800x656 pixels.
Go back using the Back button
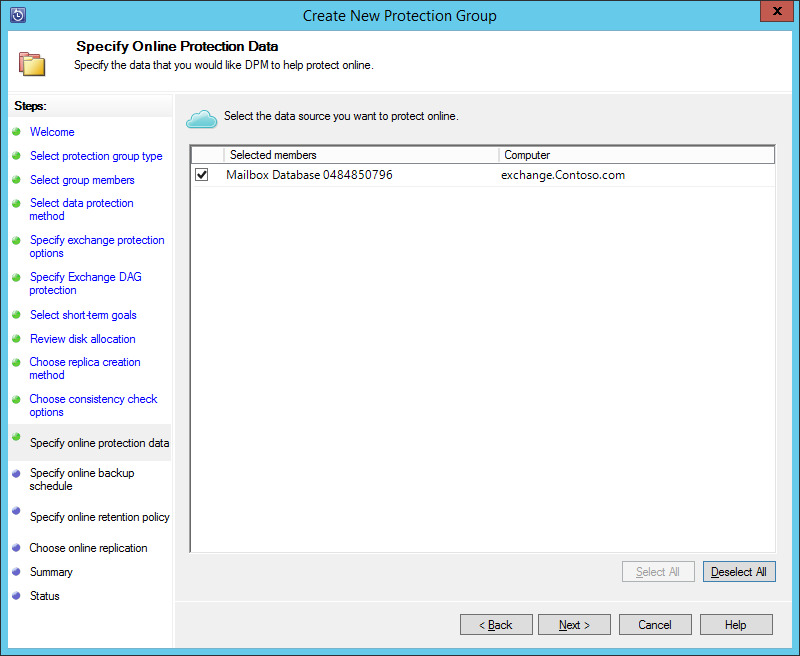[x=496, y=624]
